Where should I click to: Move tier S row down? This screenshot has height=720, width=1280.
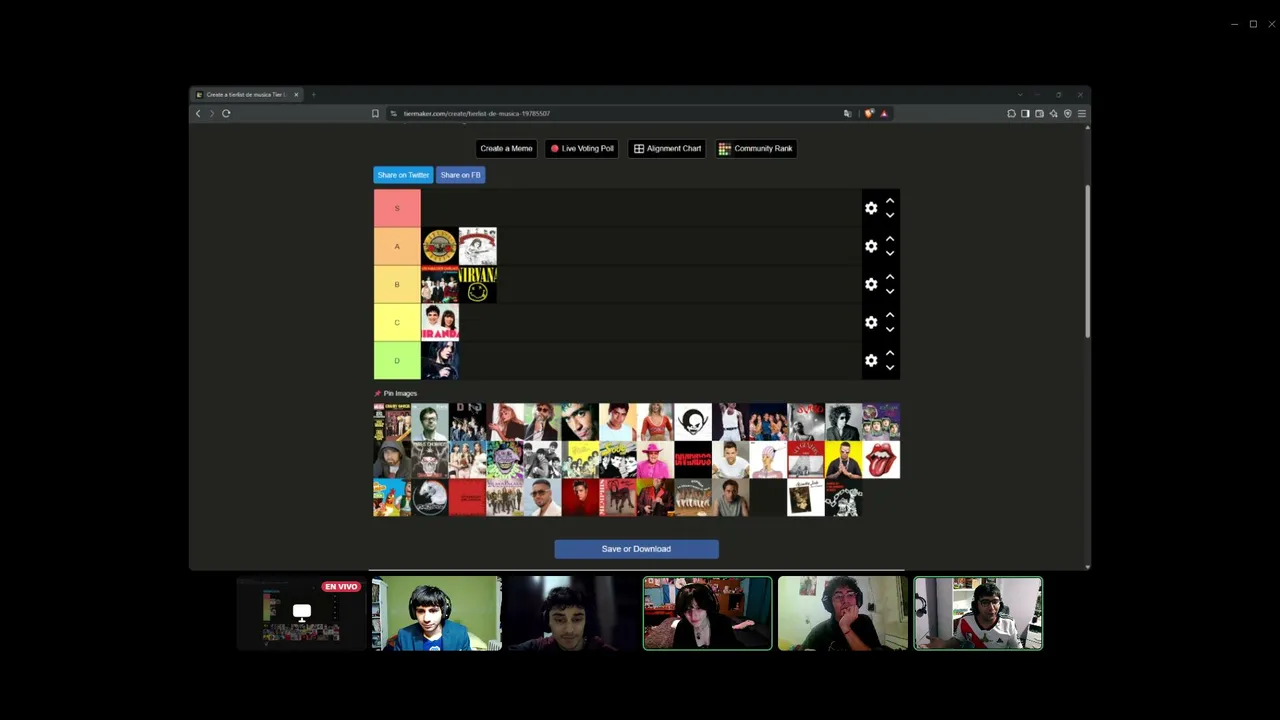click(x=890, y=215)
